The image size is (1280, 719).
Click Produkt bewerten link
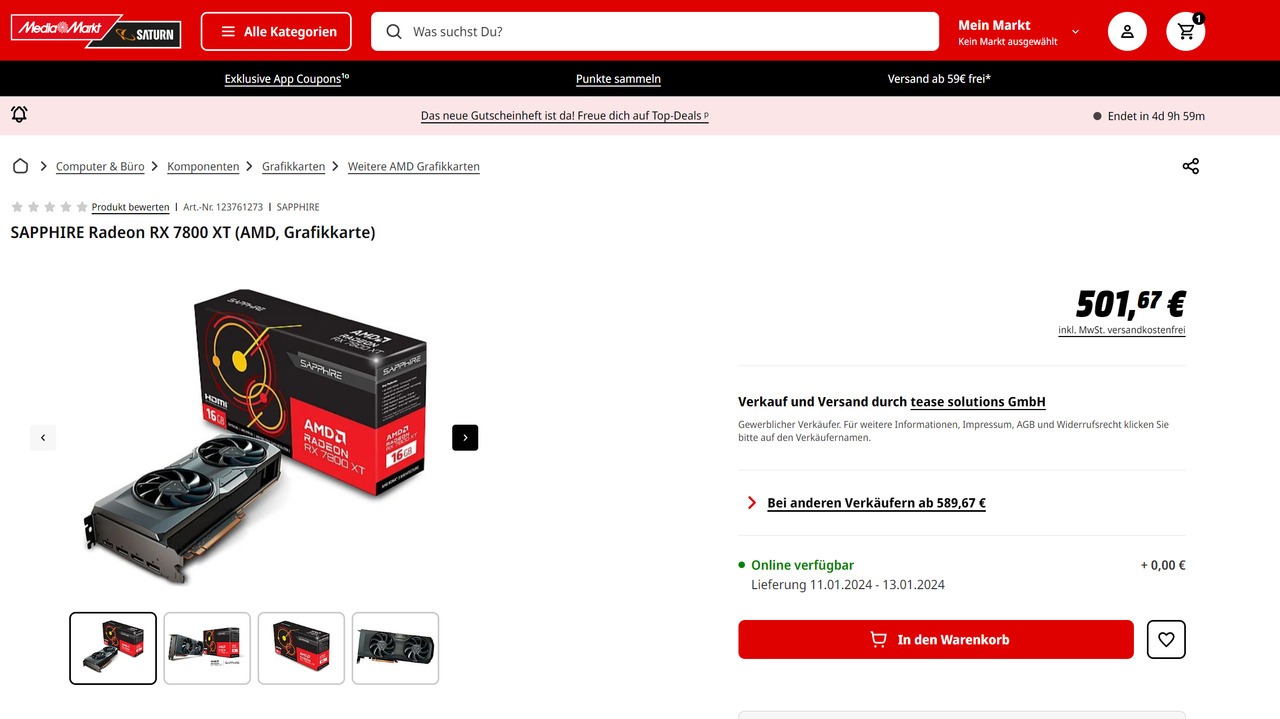(130, 207)
